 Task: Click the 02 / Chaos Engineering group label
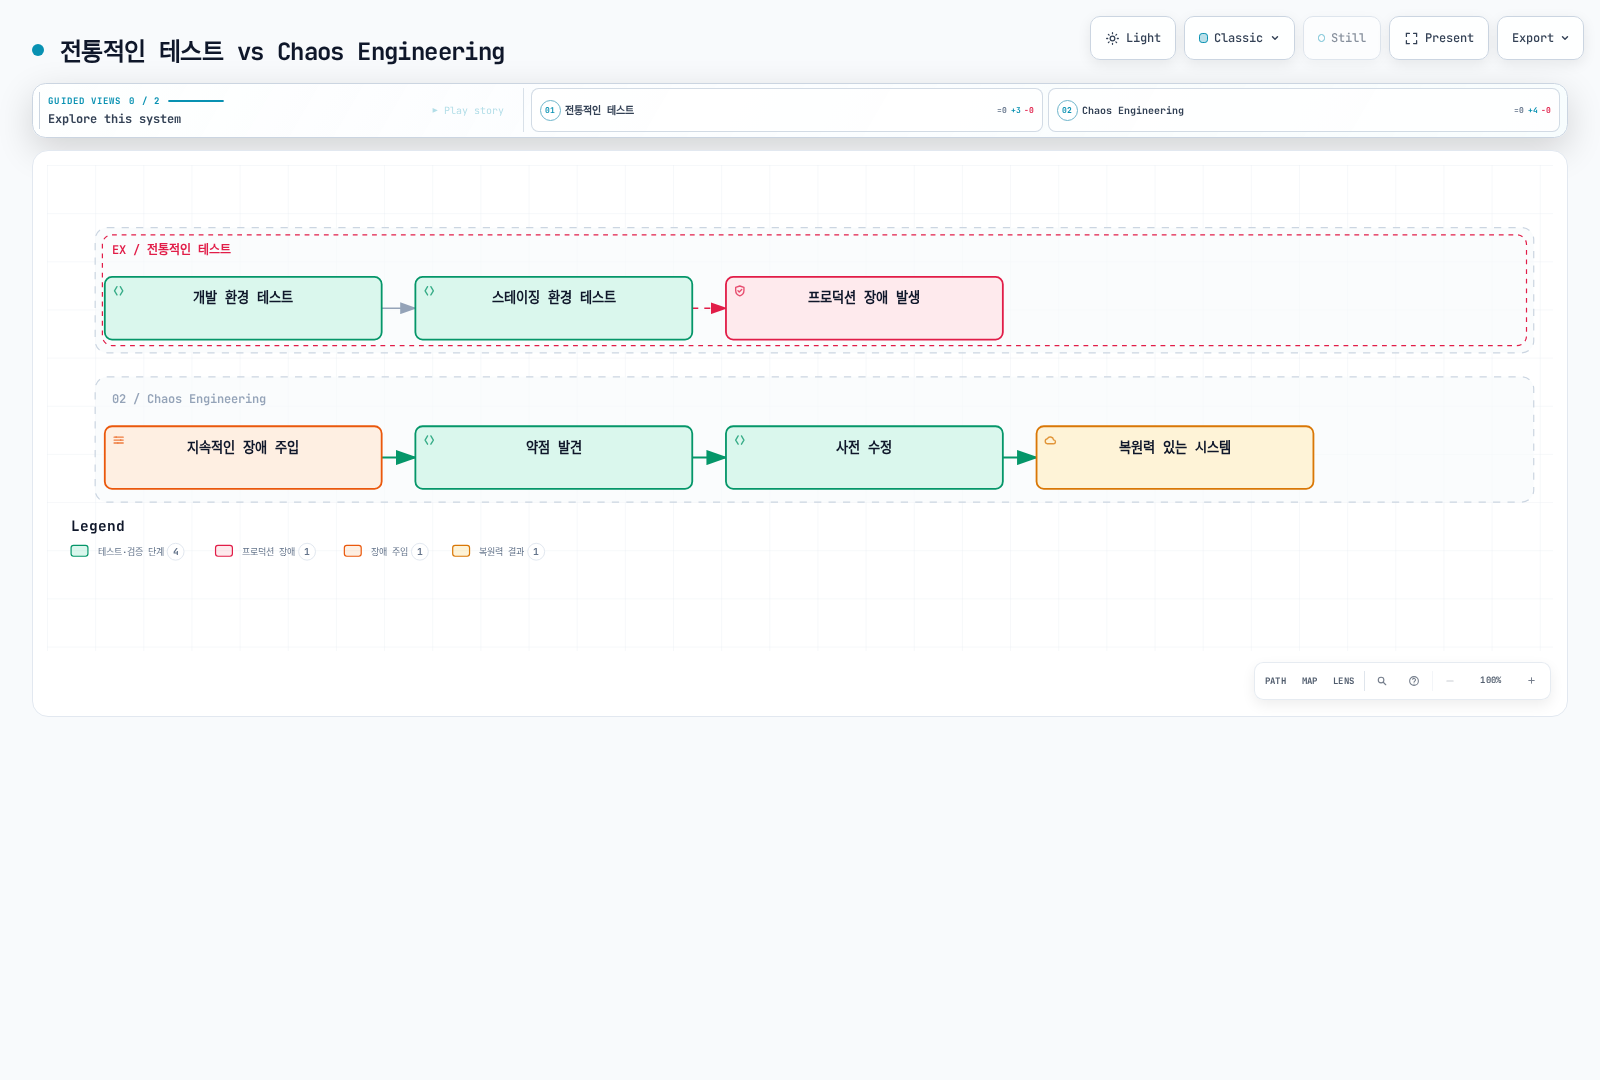click(189, 399)
